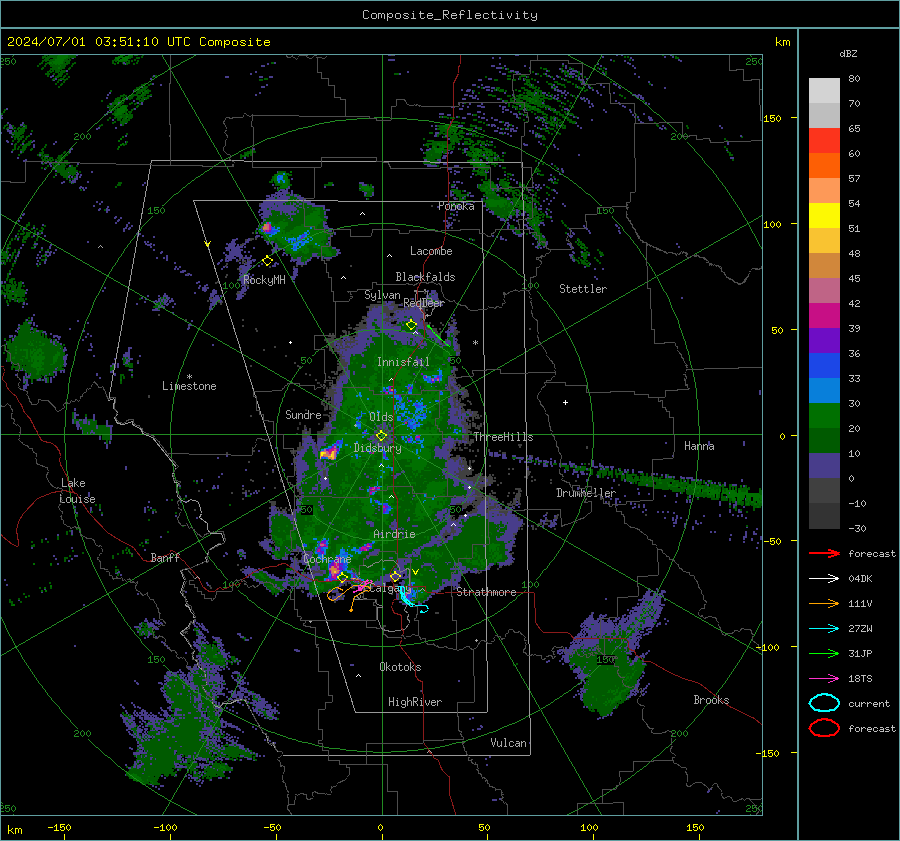Click the Stettler label
The image size is (900, 841).
583,289
